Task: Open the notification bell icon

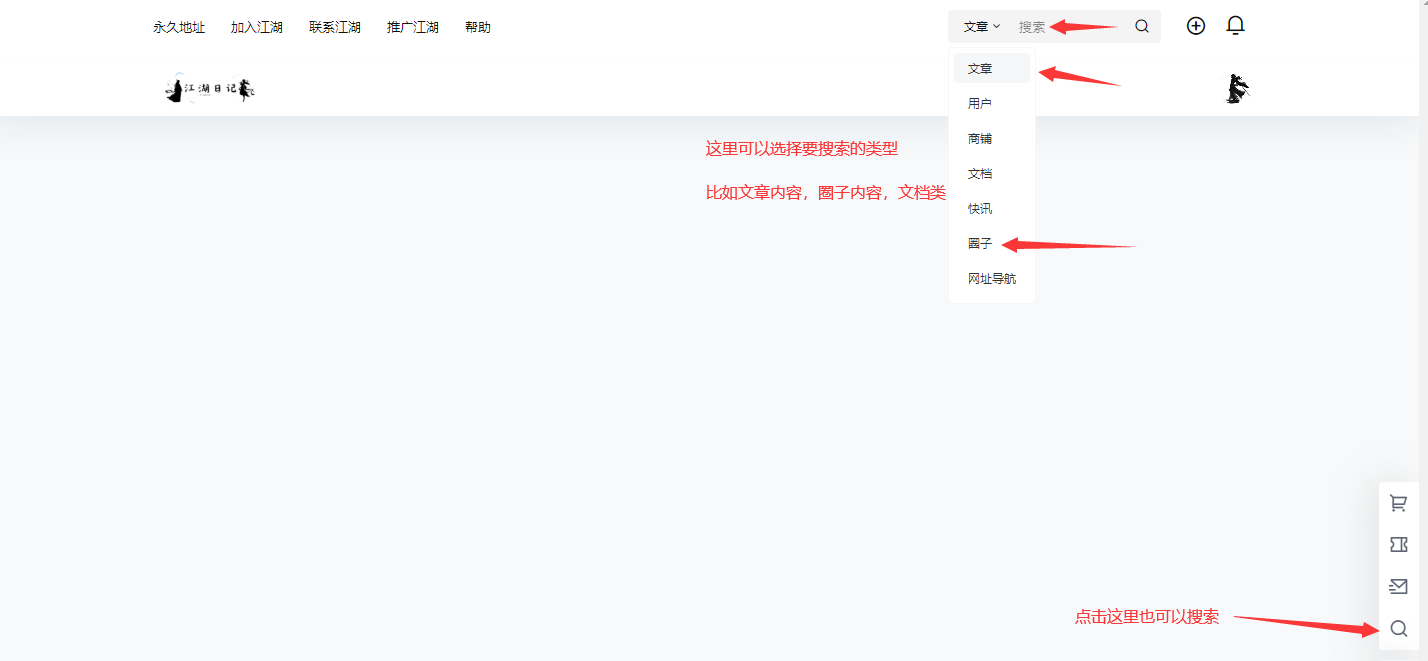Action: pos(1235,25)
